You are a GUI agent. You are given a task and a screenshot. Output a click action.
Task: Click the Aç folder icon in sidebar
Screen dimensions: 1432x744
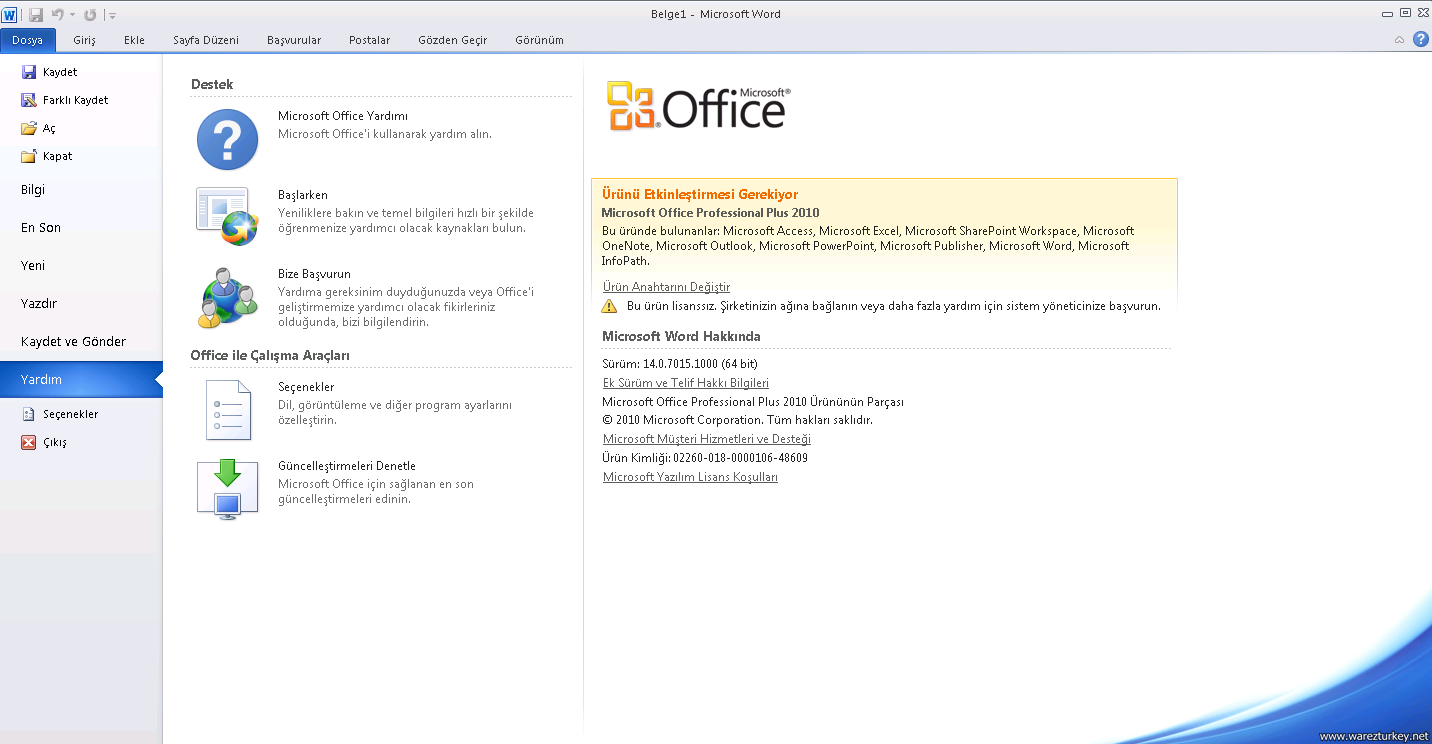[28, 128]
